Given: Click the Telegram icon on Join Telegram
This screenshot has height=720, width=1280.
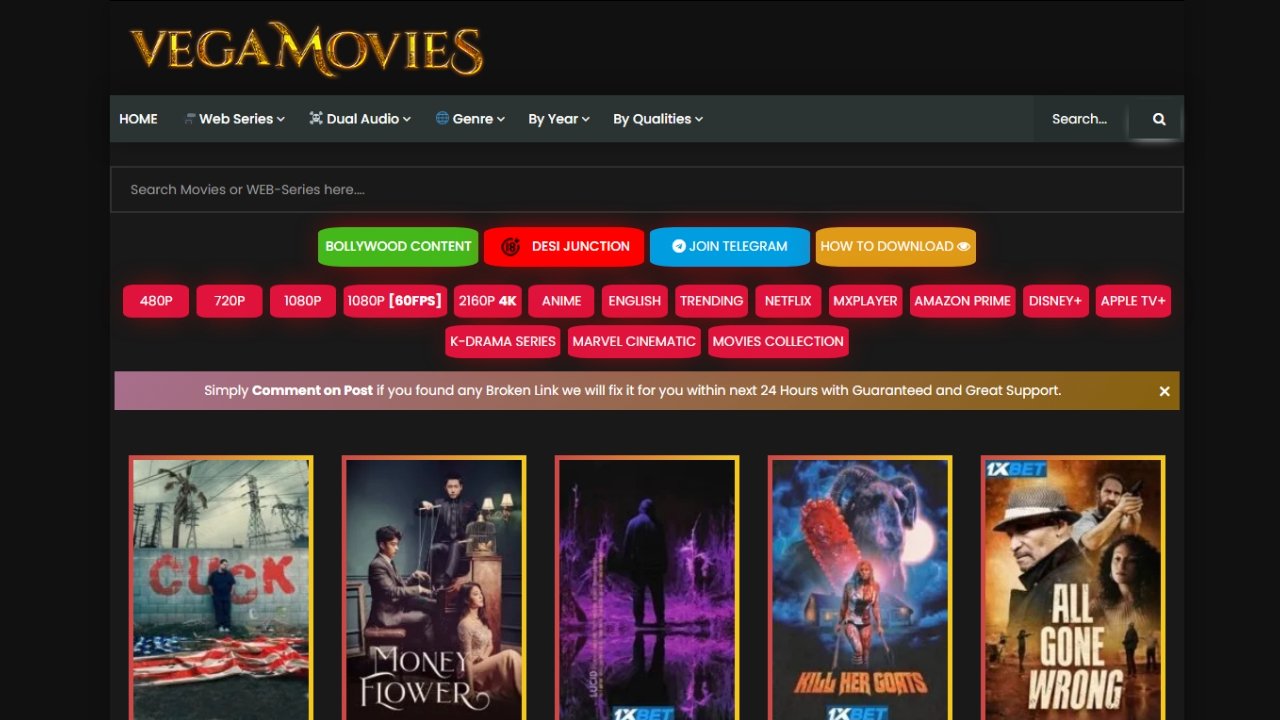Looking at the screenshot, I should pos(678,246).
